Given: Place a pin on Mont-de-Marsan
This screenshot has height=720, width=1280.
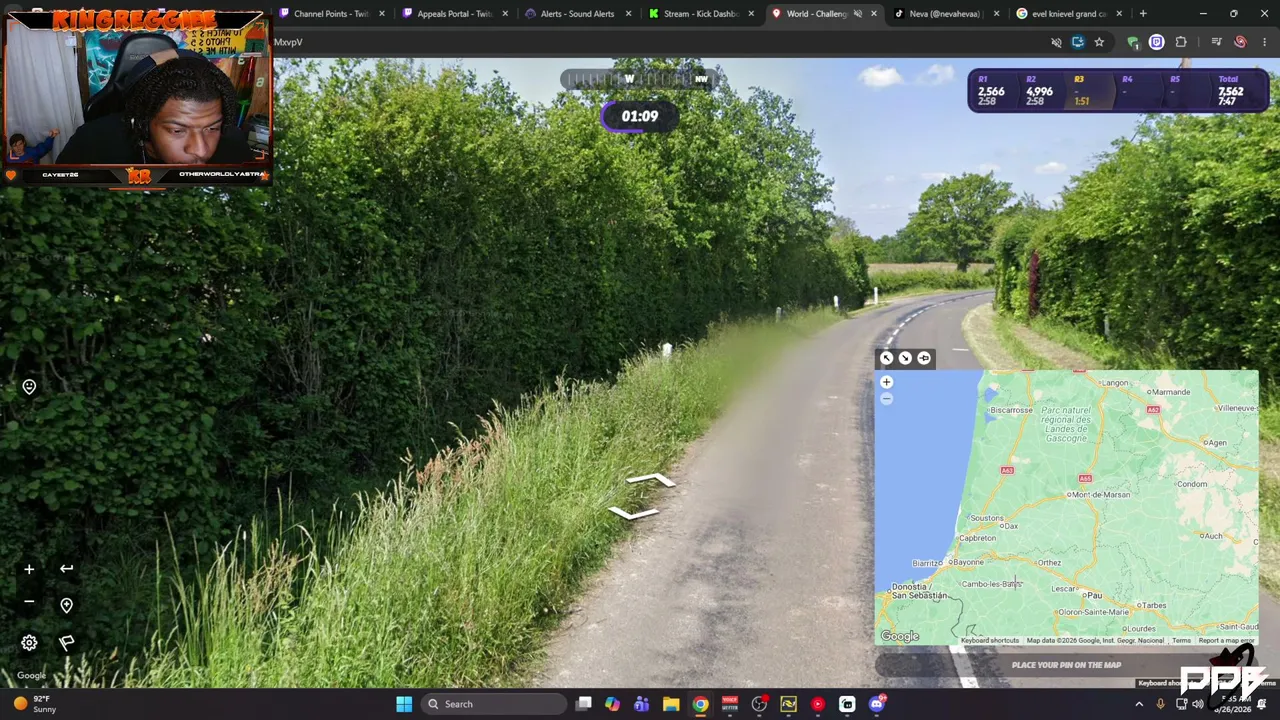Looking at the screenshot, I should click(x=1098, y=495).
